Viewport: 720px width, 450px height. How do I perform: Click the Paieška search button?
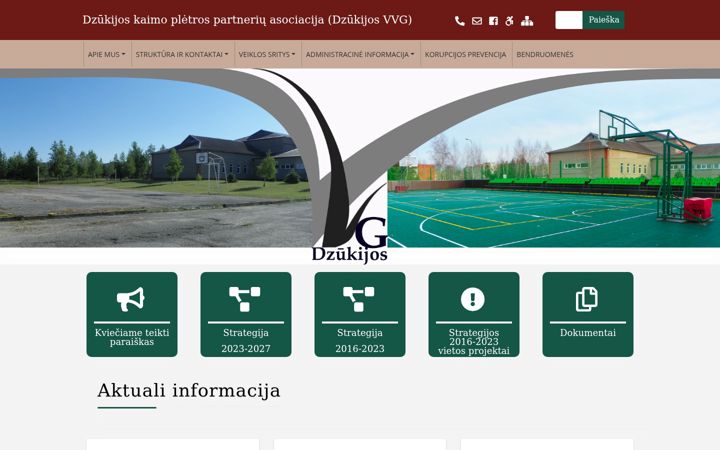click(603, 20)
